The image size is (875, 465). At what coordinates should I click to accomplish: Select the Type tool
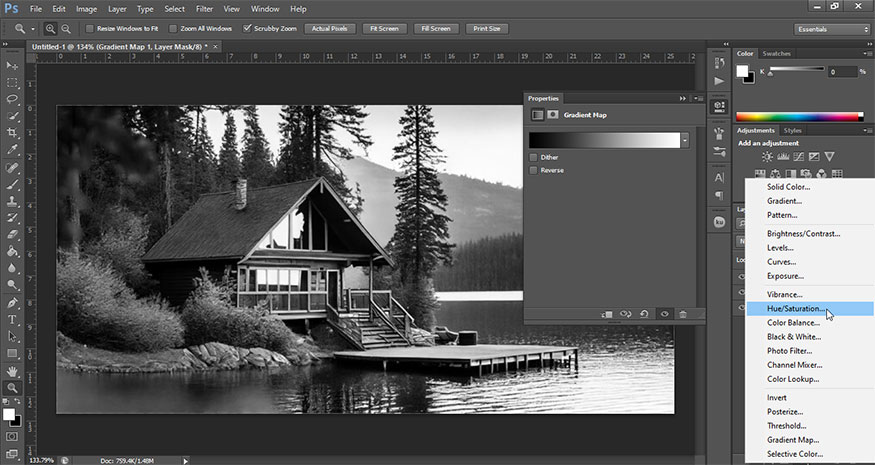pyautogui.click(x=13, y=320)
